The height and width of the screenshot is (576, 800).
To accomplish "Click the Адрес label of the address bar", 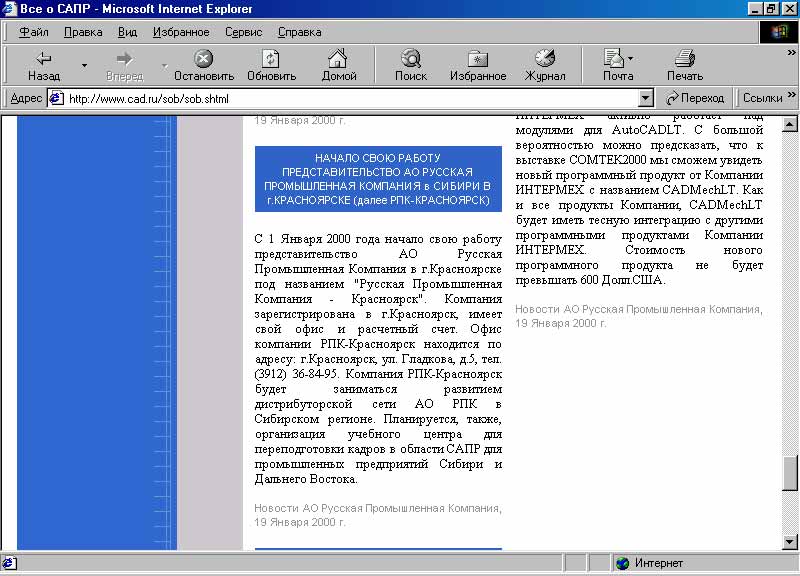I will [26, 98].
